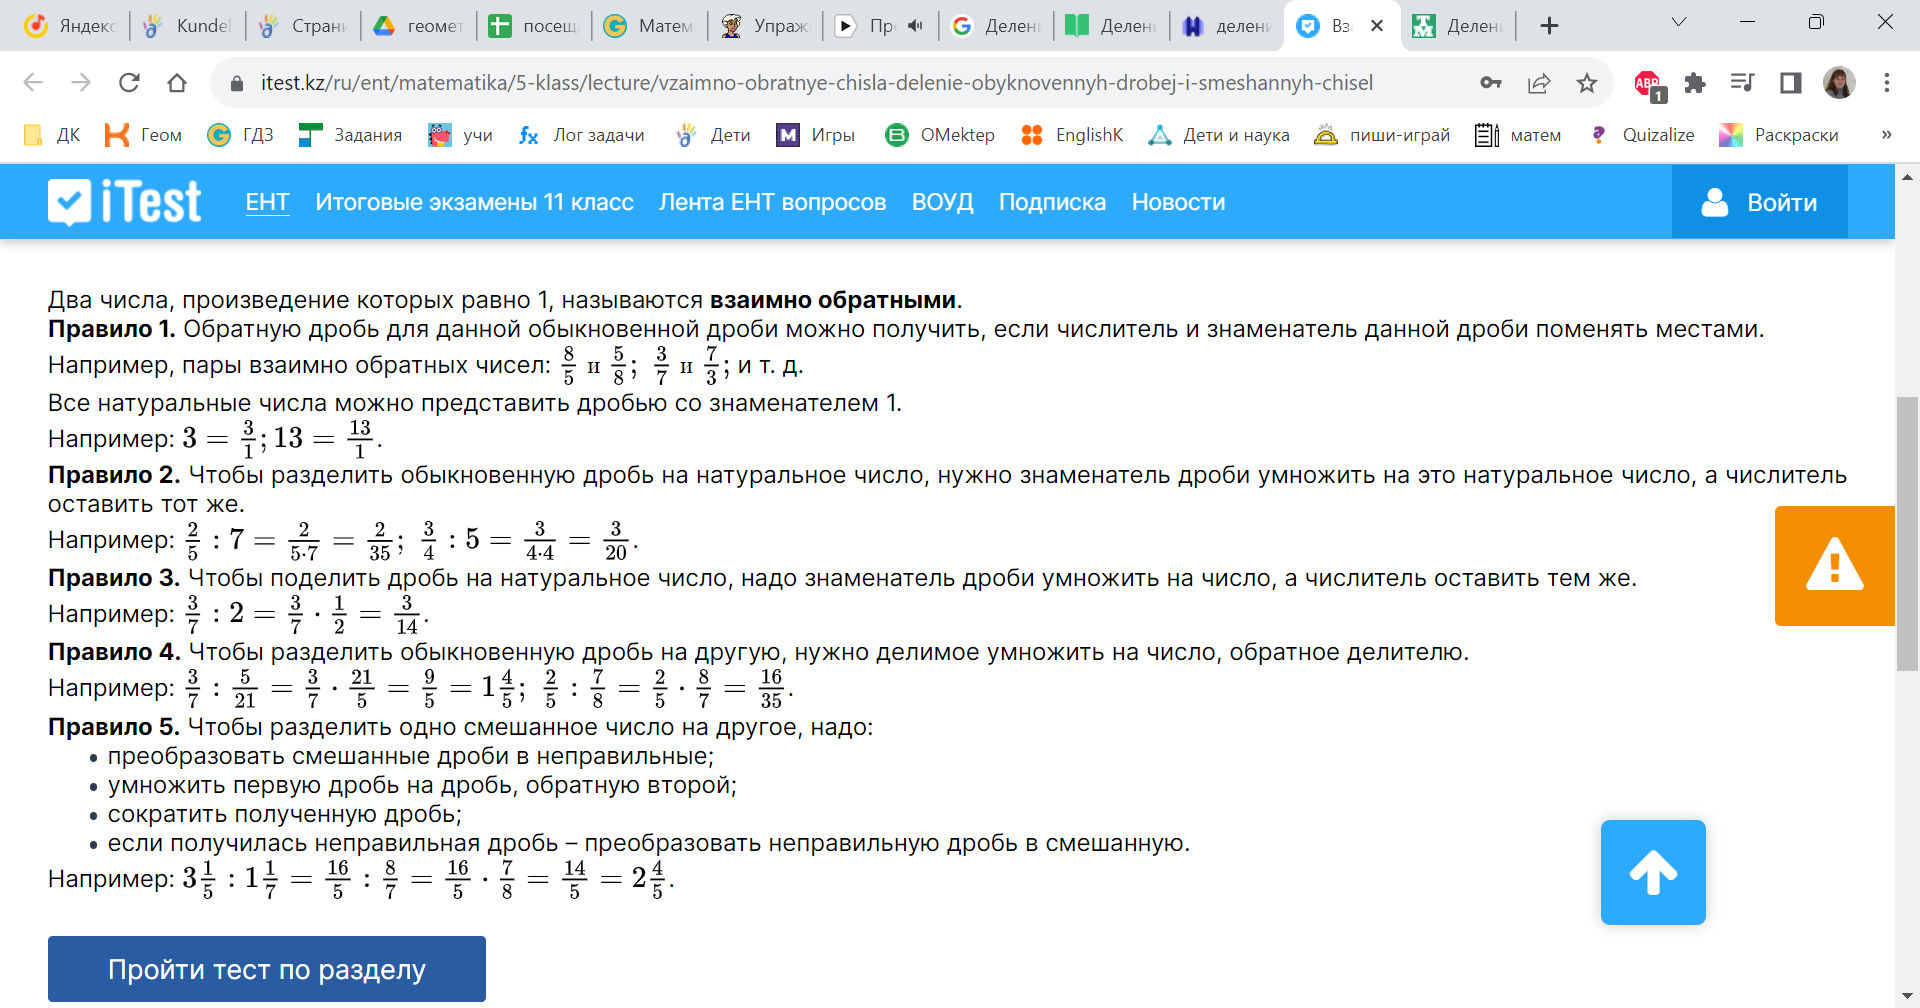This screenshot has width=1920, height=1008.
Task: Open Chrome three-dot menu
Action: pyautogui.click(x=1887, y=83)
